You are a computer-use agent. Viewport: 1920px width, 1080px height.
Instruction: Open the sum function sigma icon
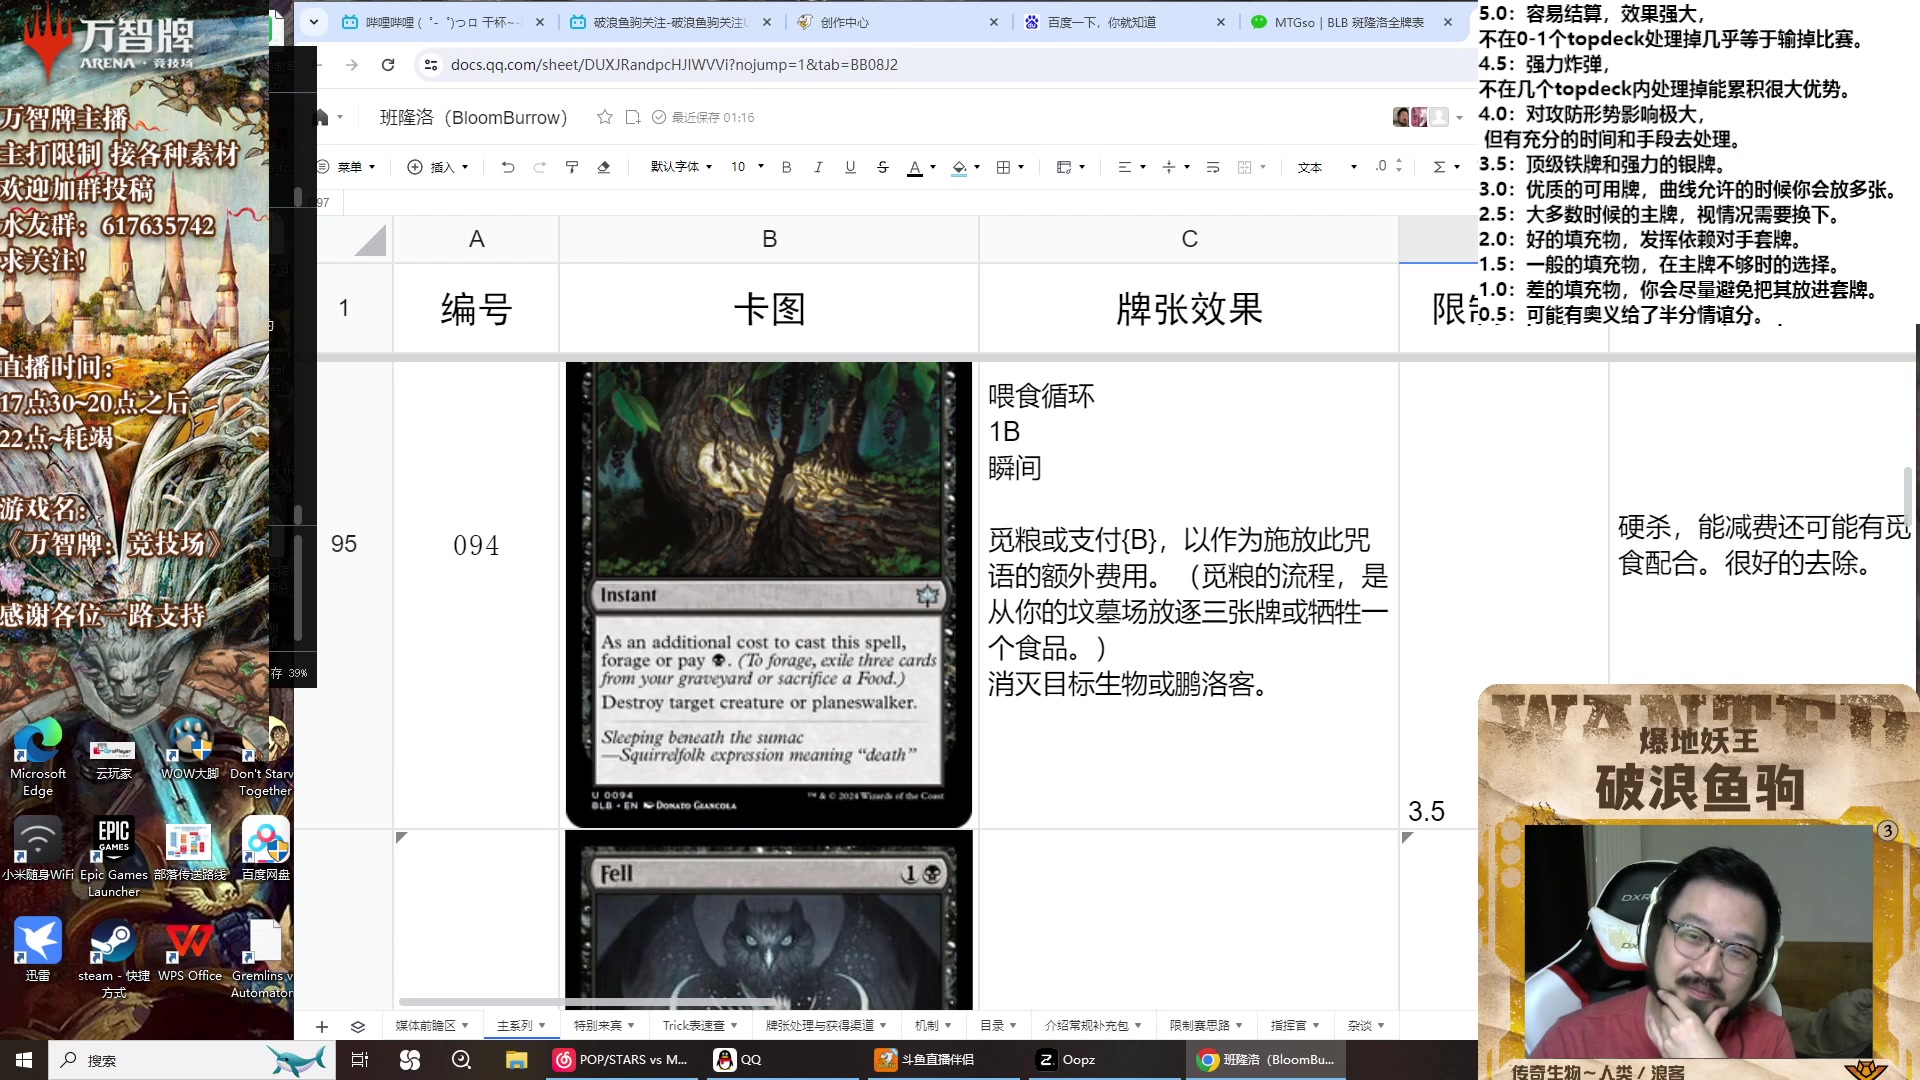1440,167
